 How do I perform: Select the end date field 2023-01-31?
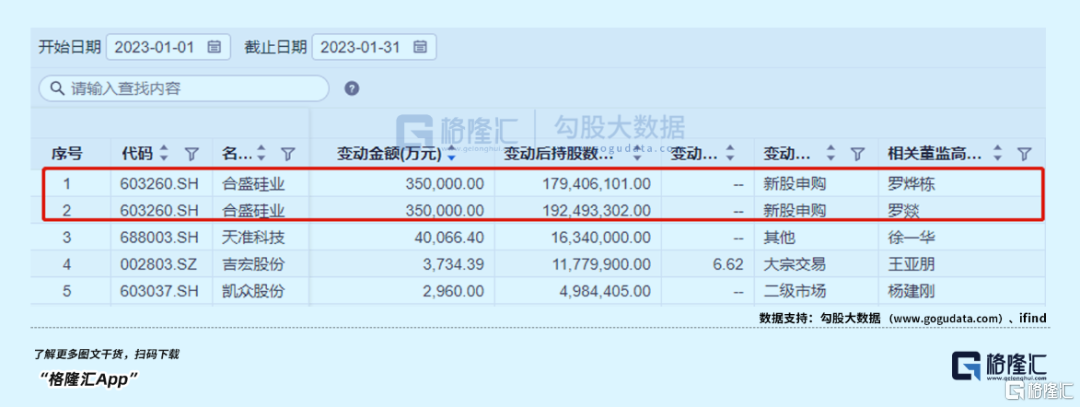(374, 47)
